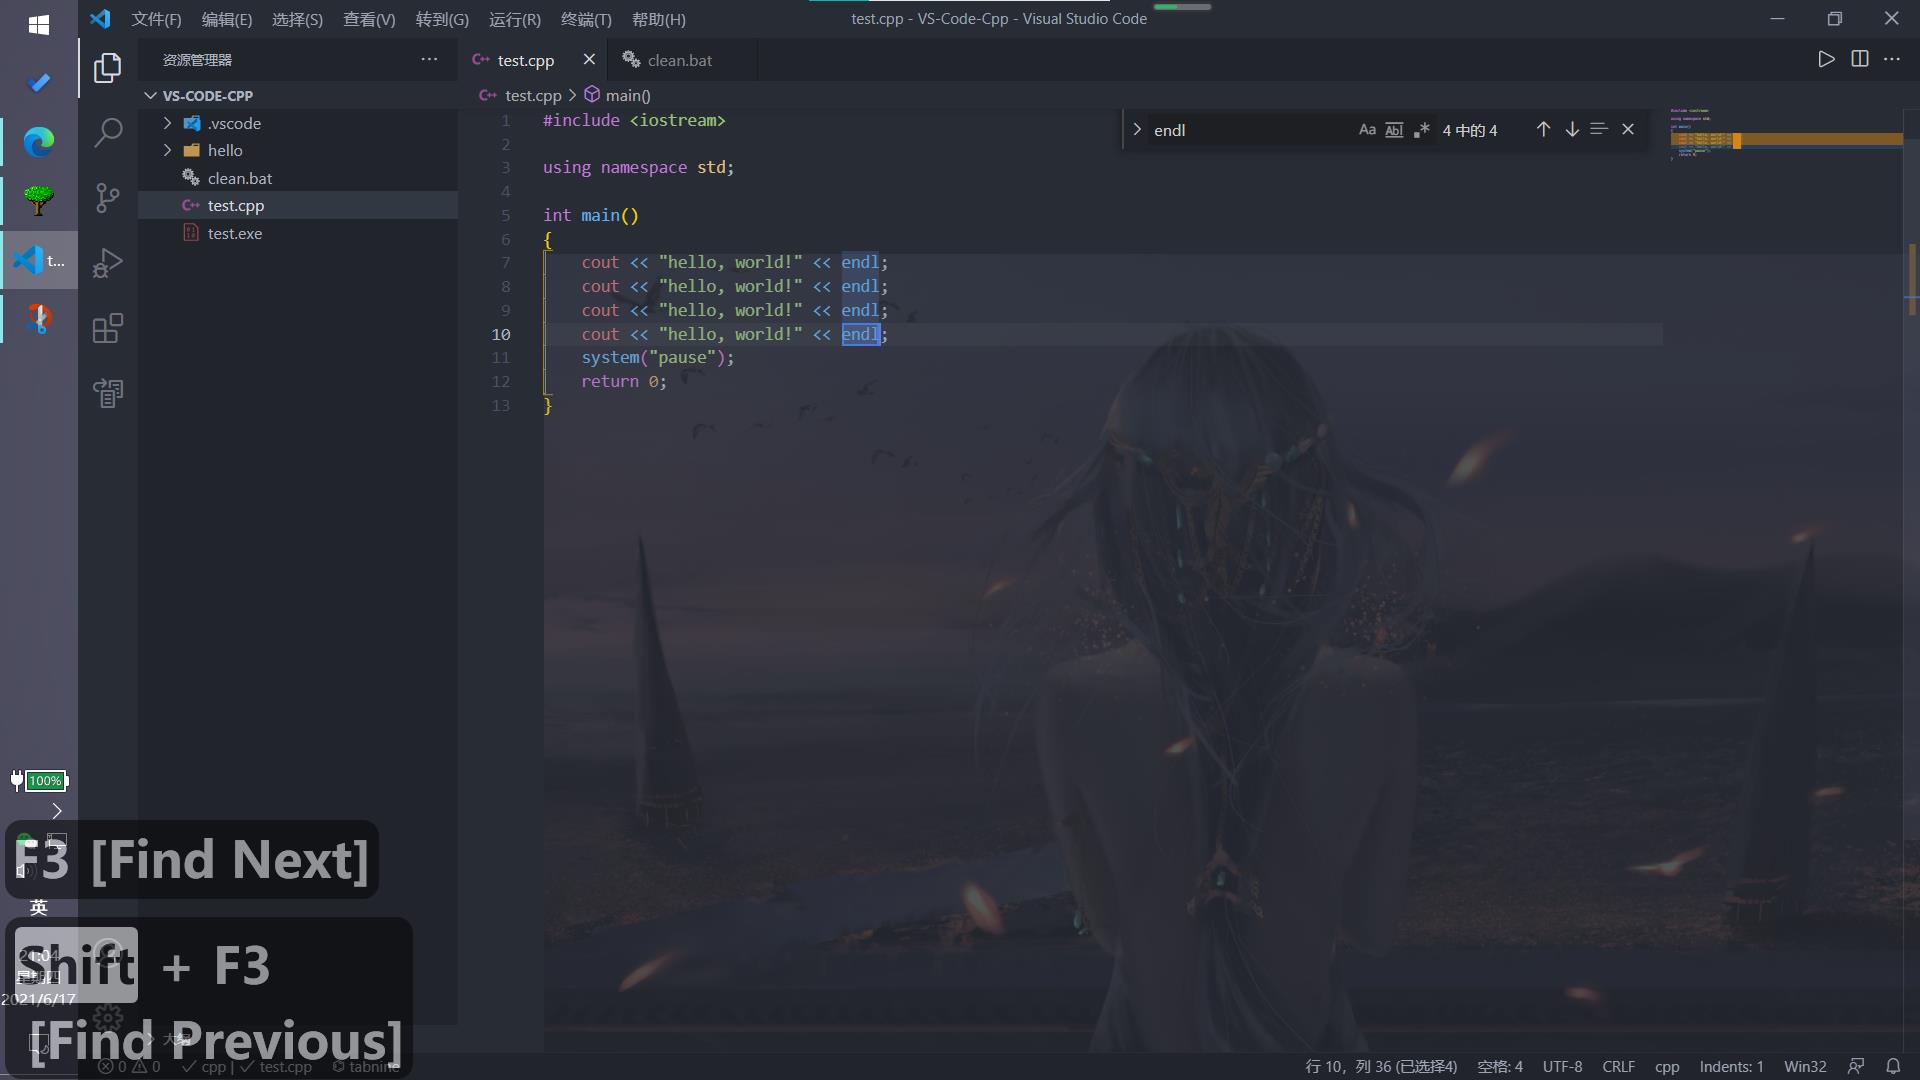The height and width of the screenshot is (1080, 1920).
Task: Click the line and column status entry
Action: (x=1381, y=1067)
